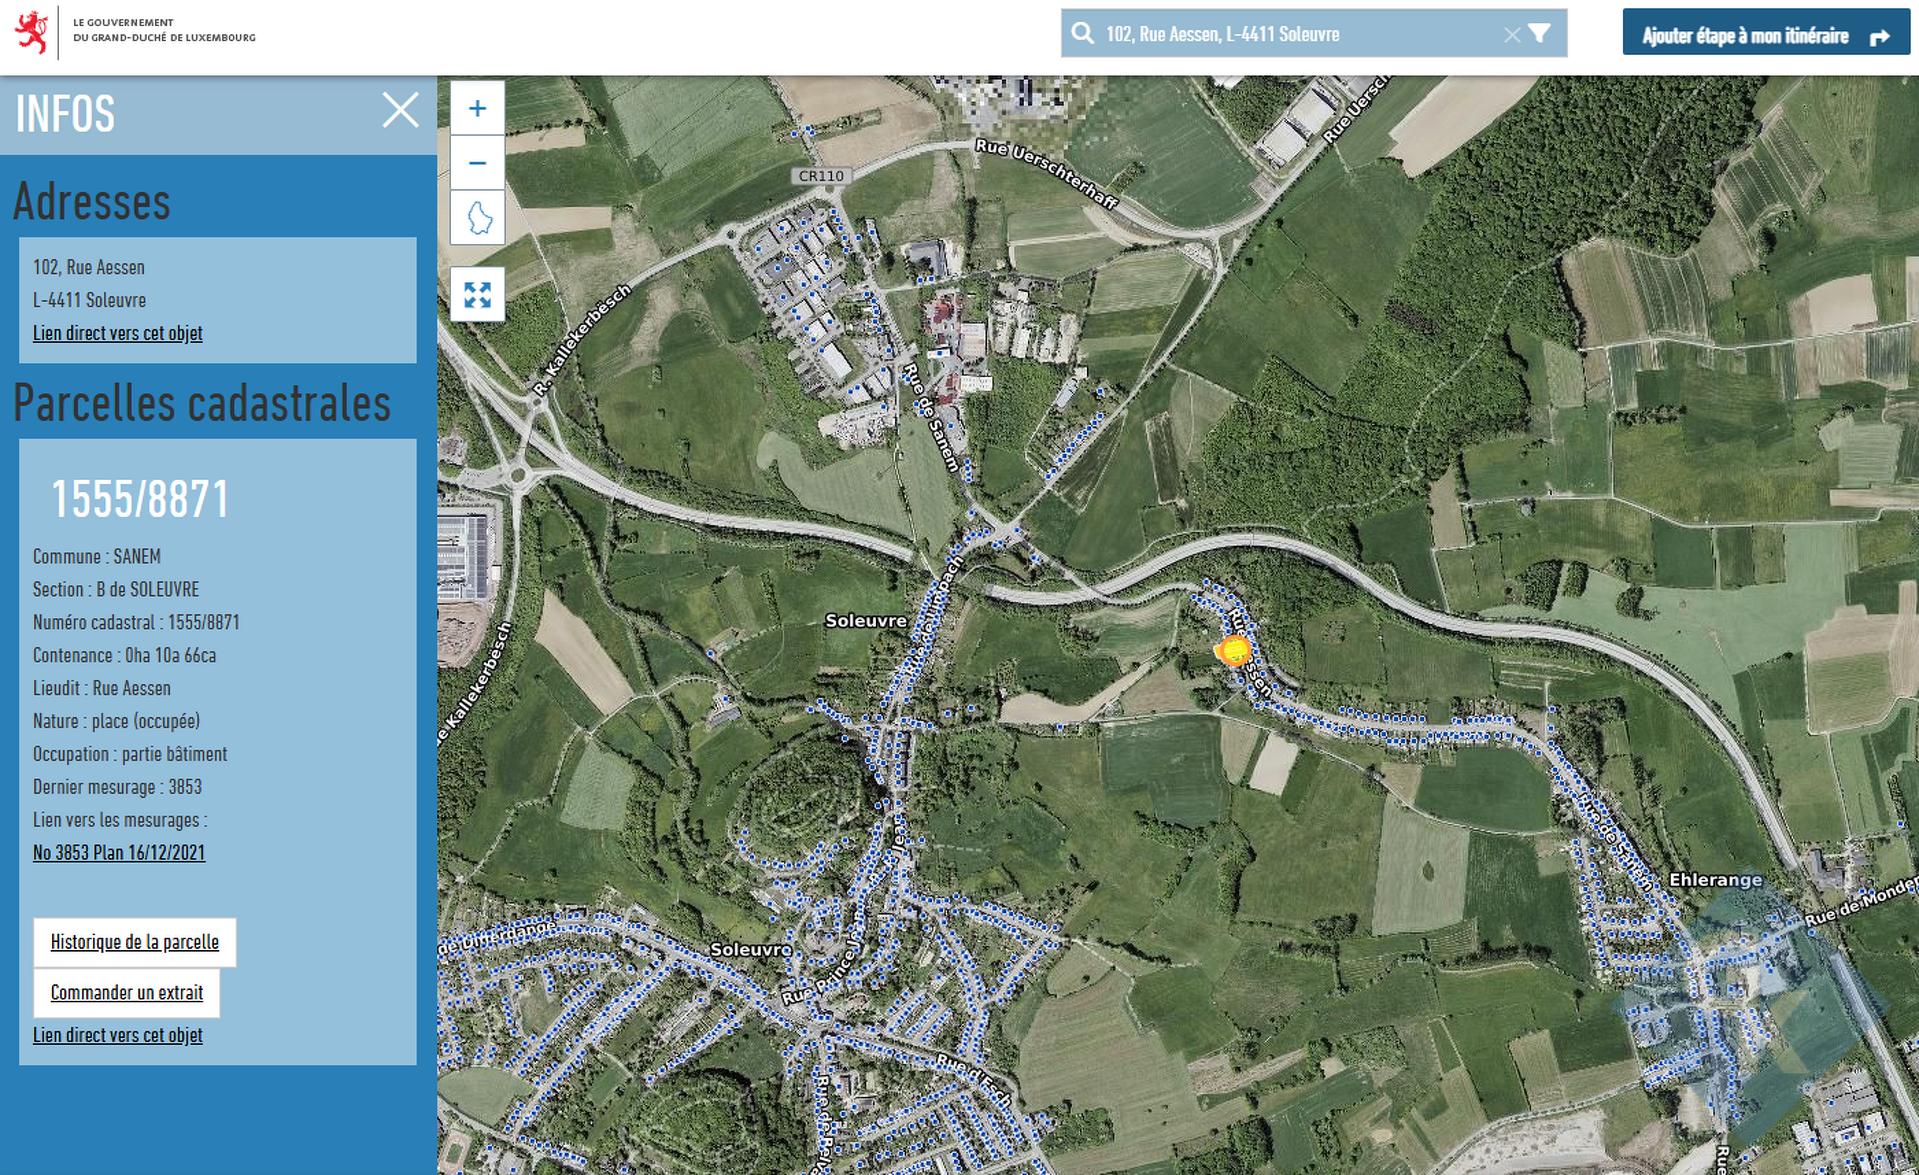The height and width of the screenshot is (1175, 1919).
Task: Click the zoom in plus button
Action: [x=477, y=108]
